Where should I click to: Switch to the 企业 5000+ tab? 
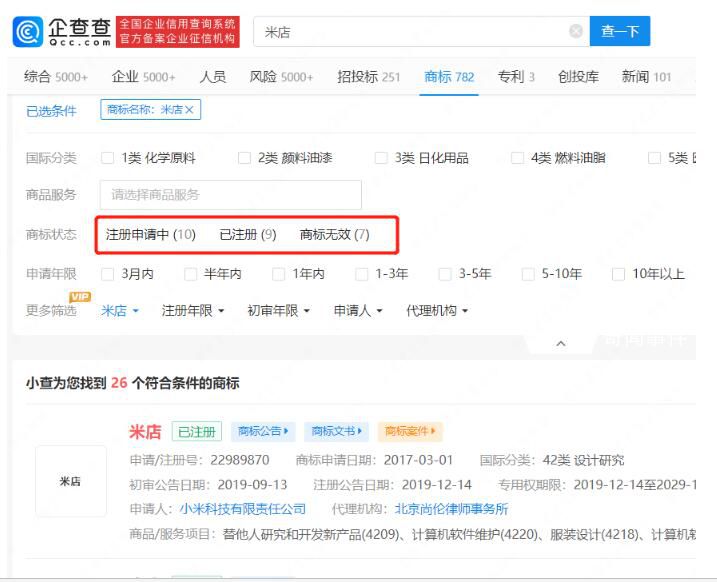click(x=144, y=76)
